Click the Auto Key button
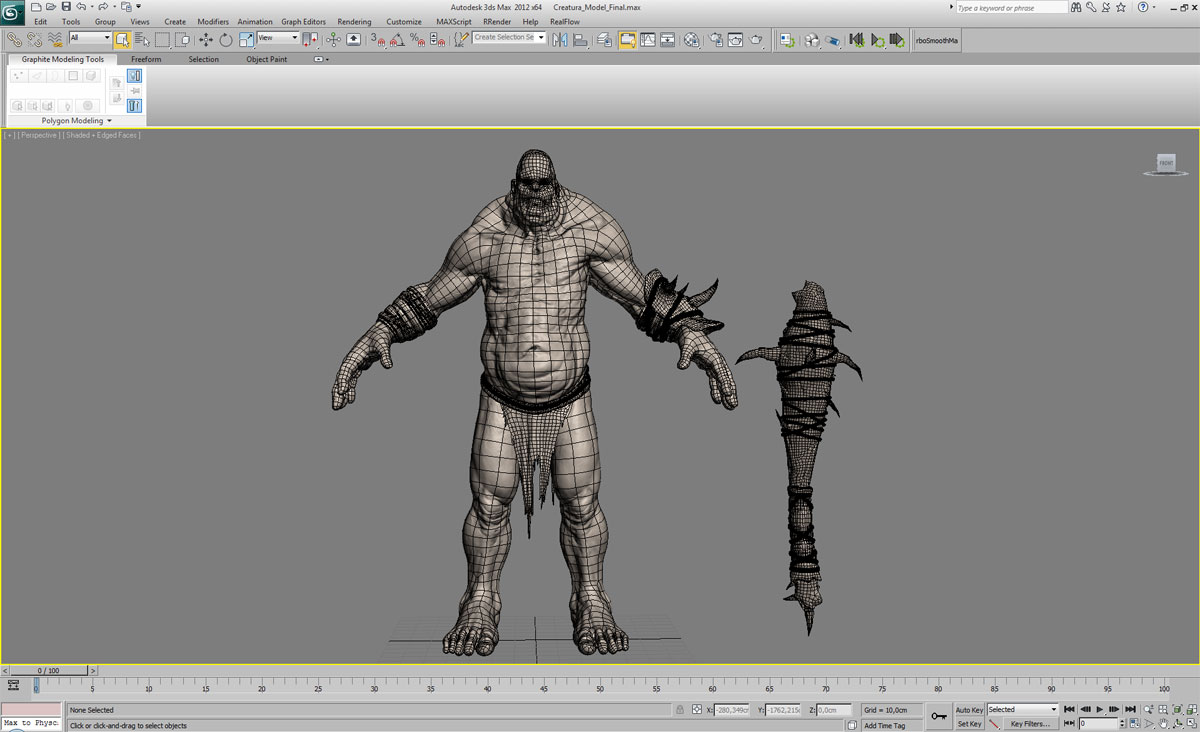1200x732 pixels. 969,710
